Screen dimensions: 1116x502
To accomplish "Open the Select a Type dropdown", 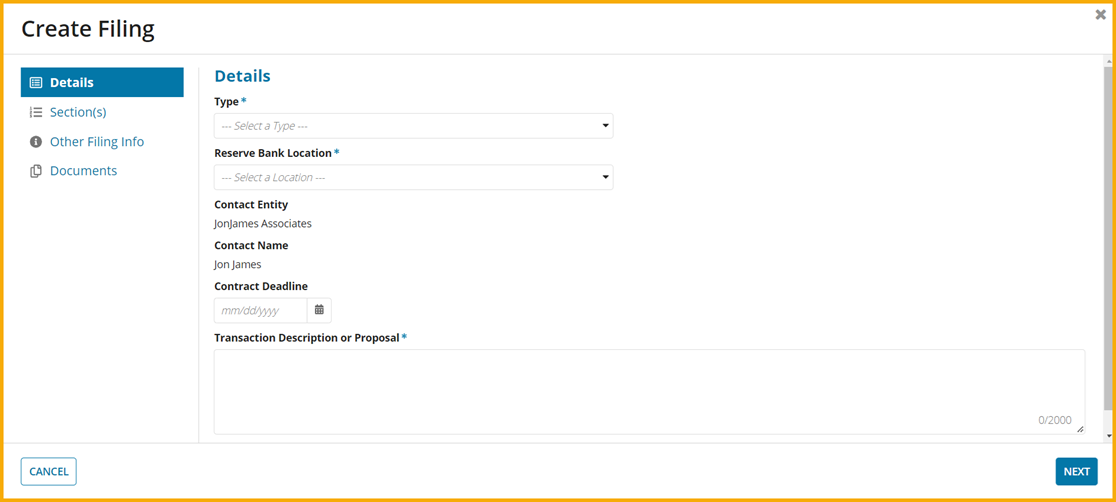I will 414,126.
